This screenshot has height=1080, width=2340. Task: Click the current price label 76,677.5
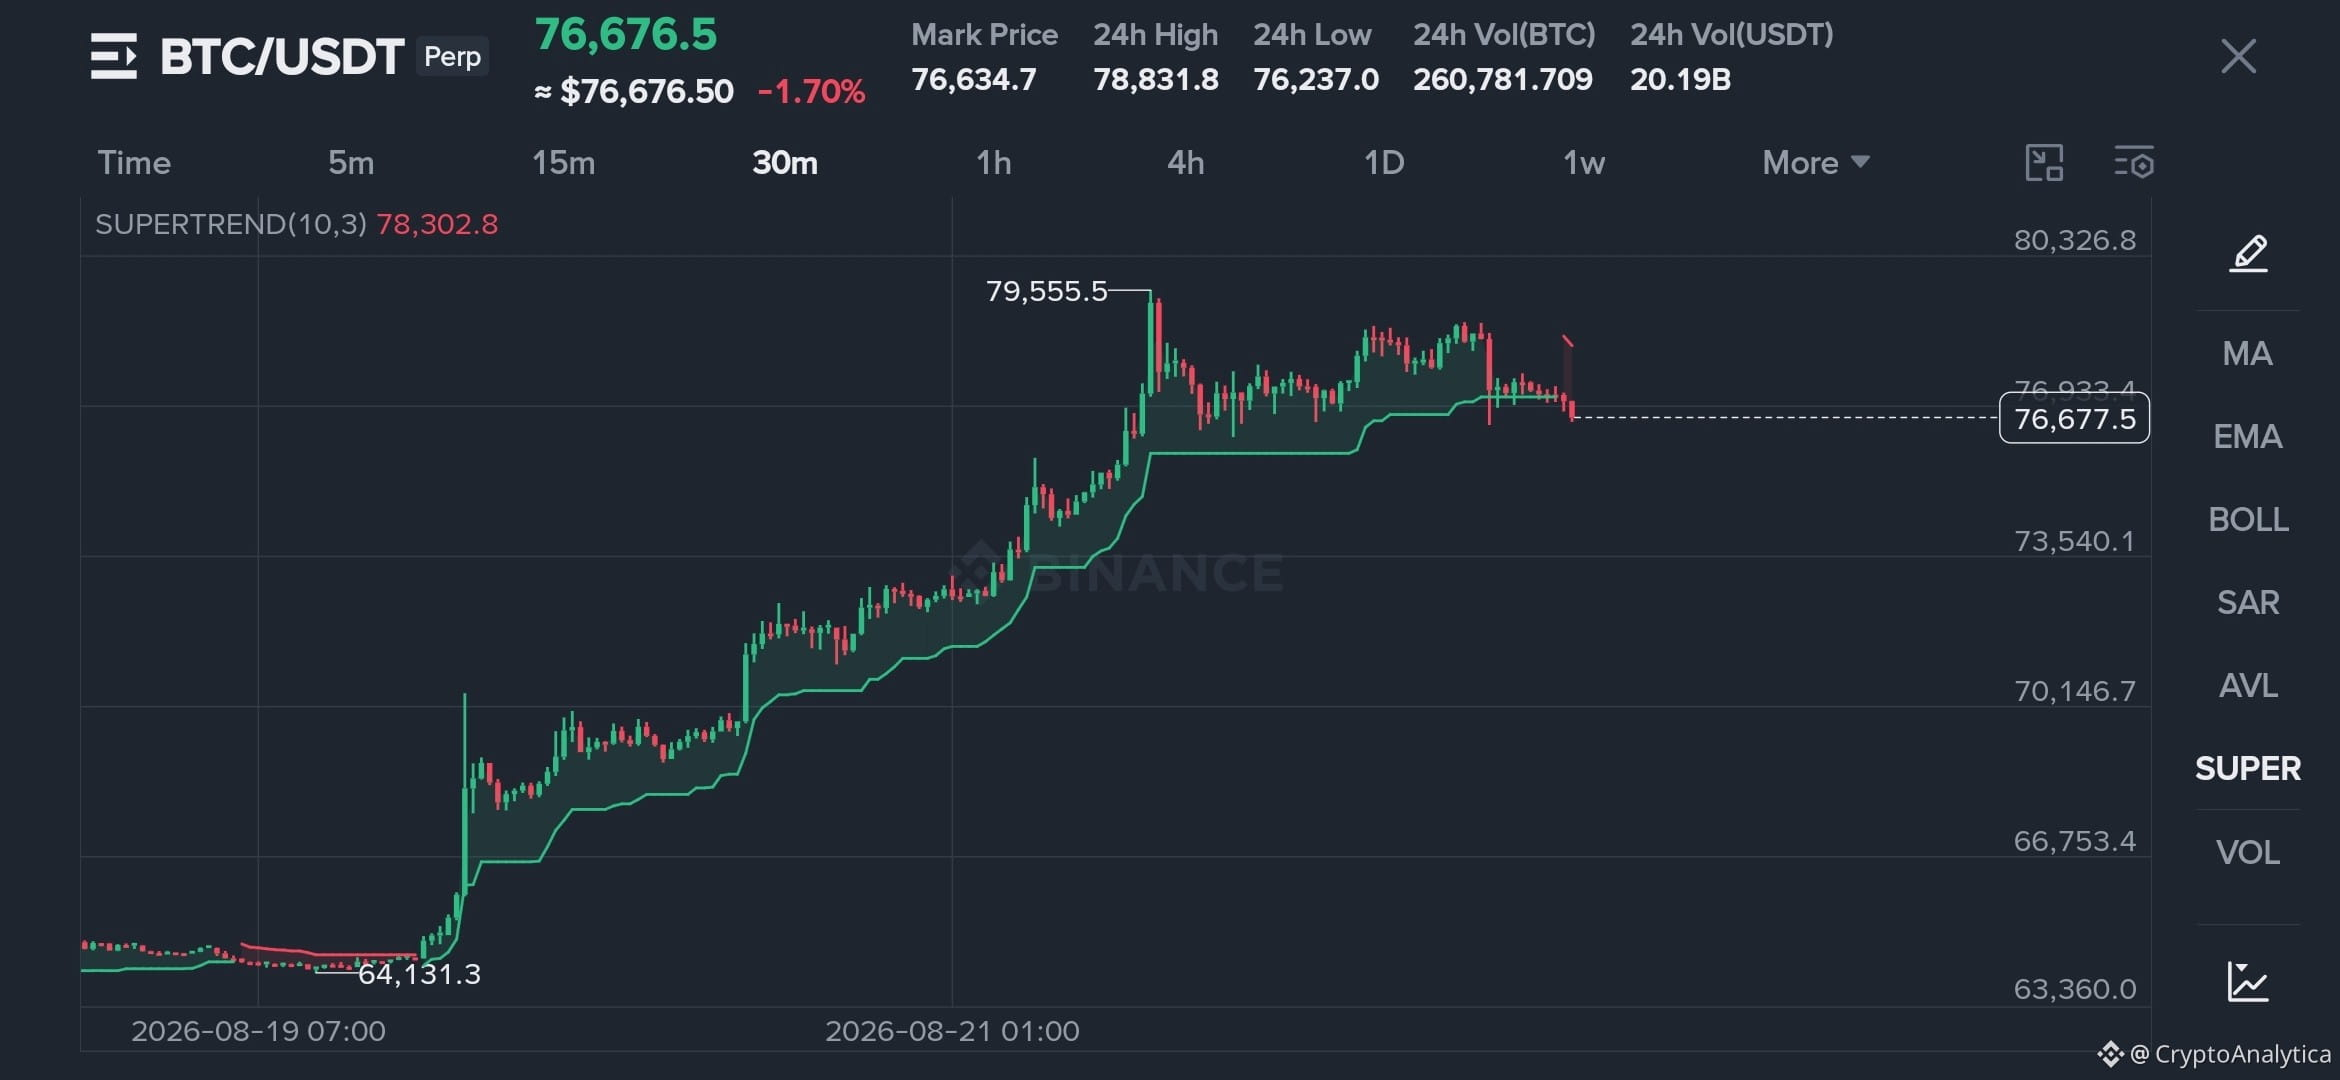(2074, 419)
